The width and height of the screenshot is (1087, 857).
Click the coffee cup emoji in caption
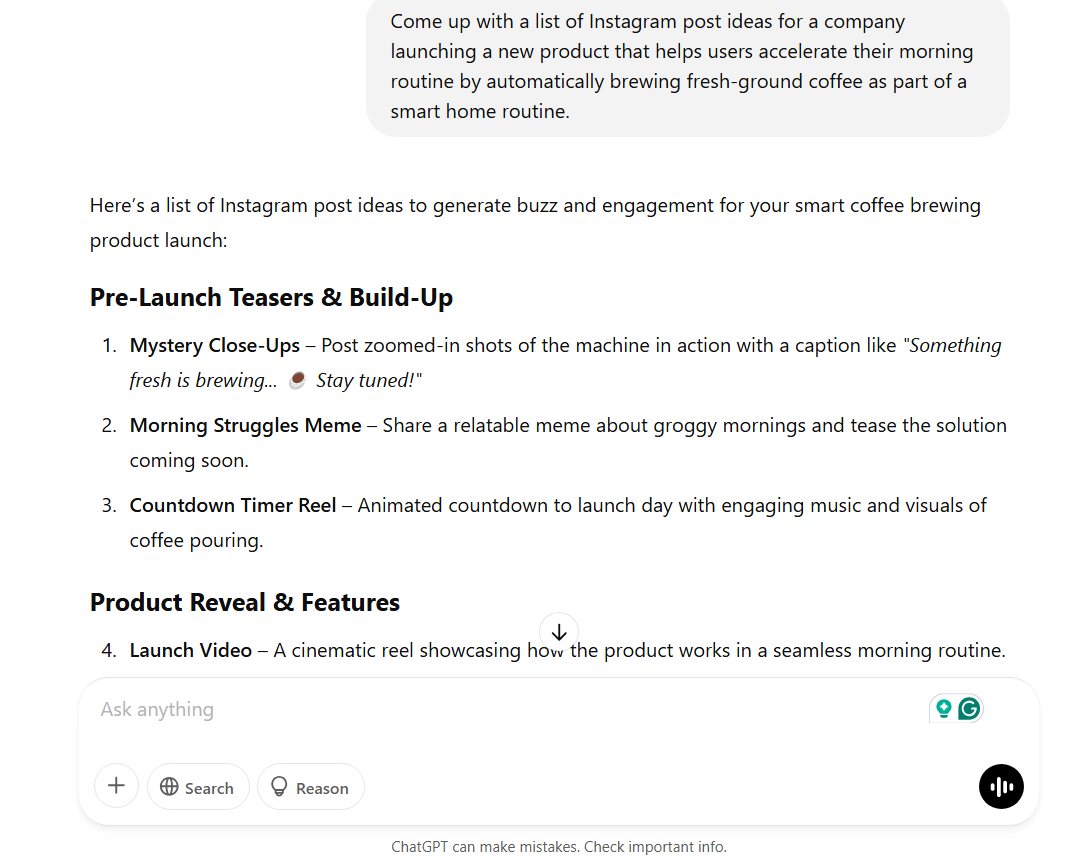pos(297,380)
